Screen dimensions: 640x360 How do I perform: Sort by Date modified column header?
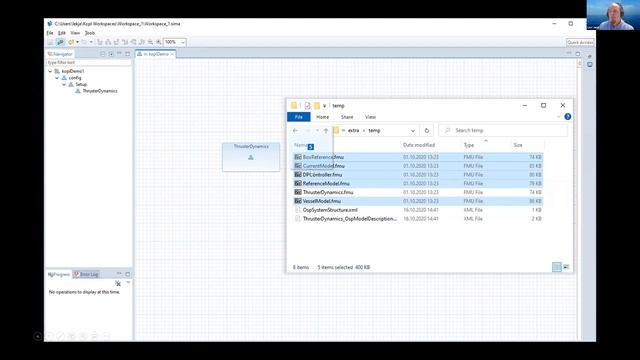419,145
